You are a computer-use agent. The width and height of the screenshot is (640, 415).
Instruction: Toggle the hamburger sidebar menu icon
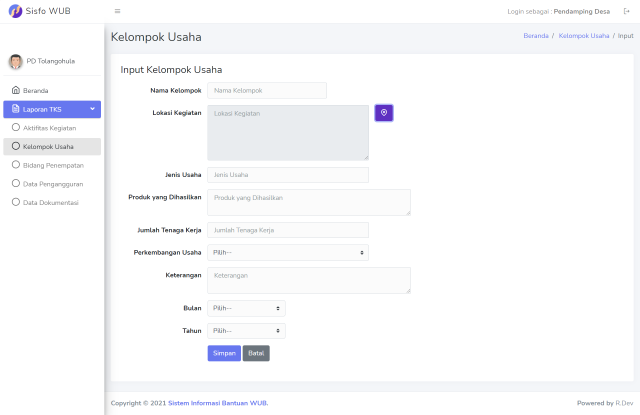[117, 11]
